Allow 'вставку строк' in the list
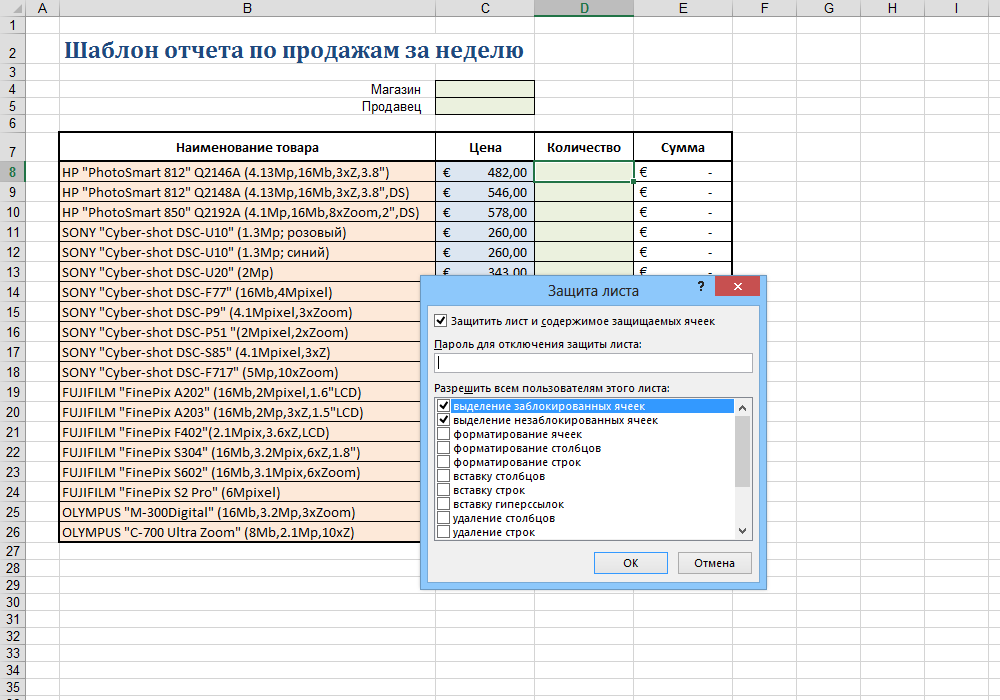 tap(444, 490)
